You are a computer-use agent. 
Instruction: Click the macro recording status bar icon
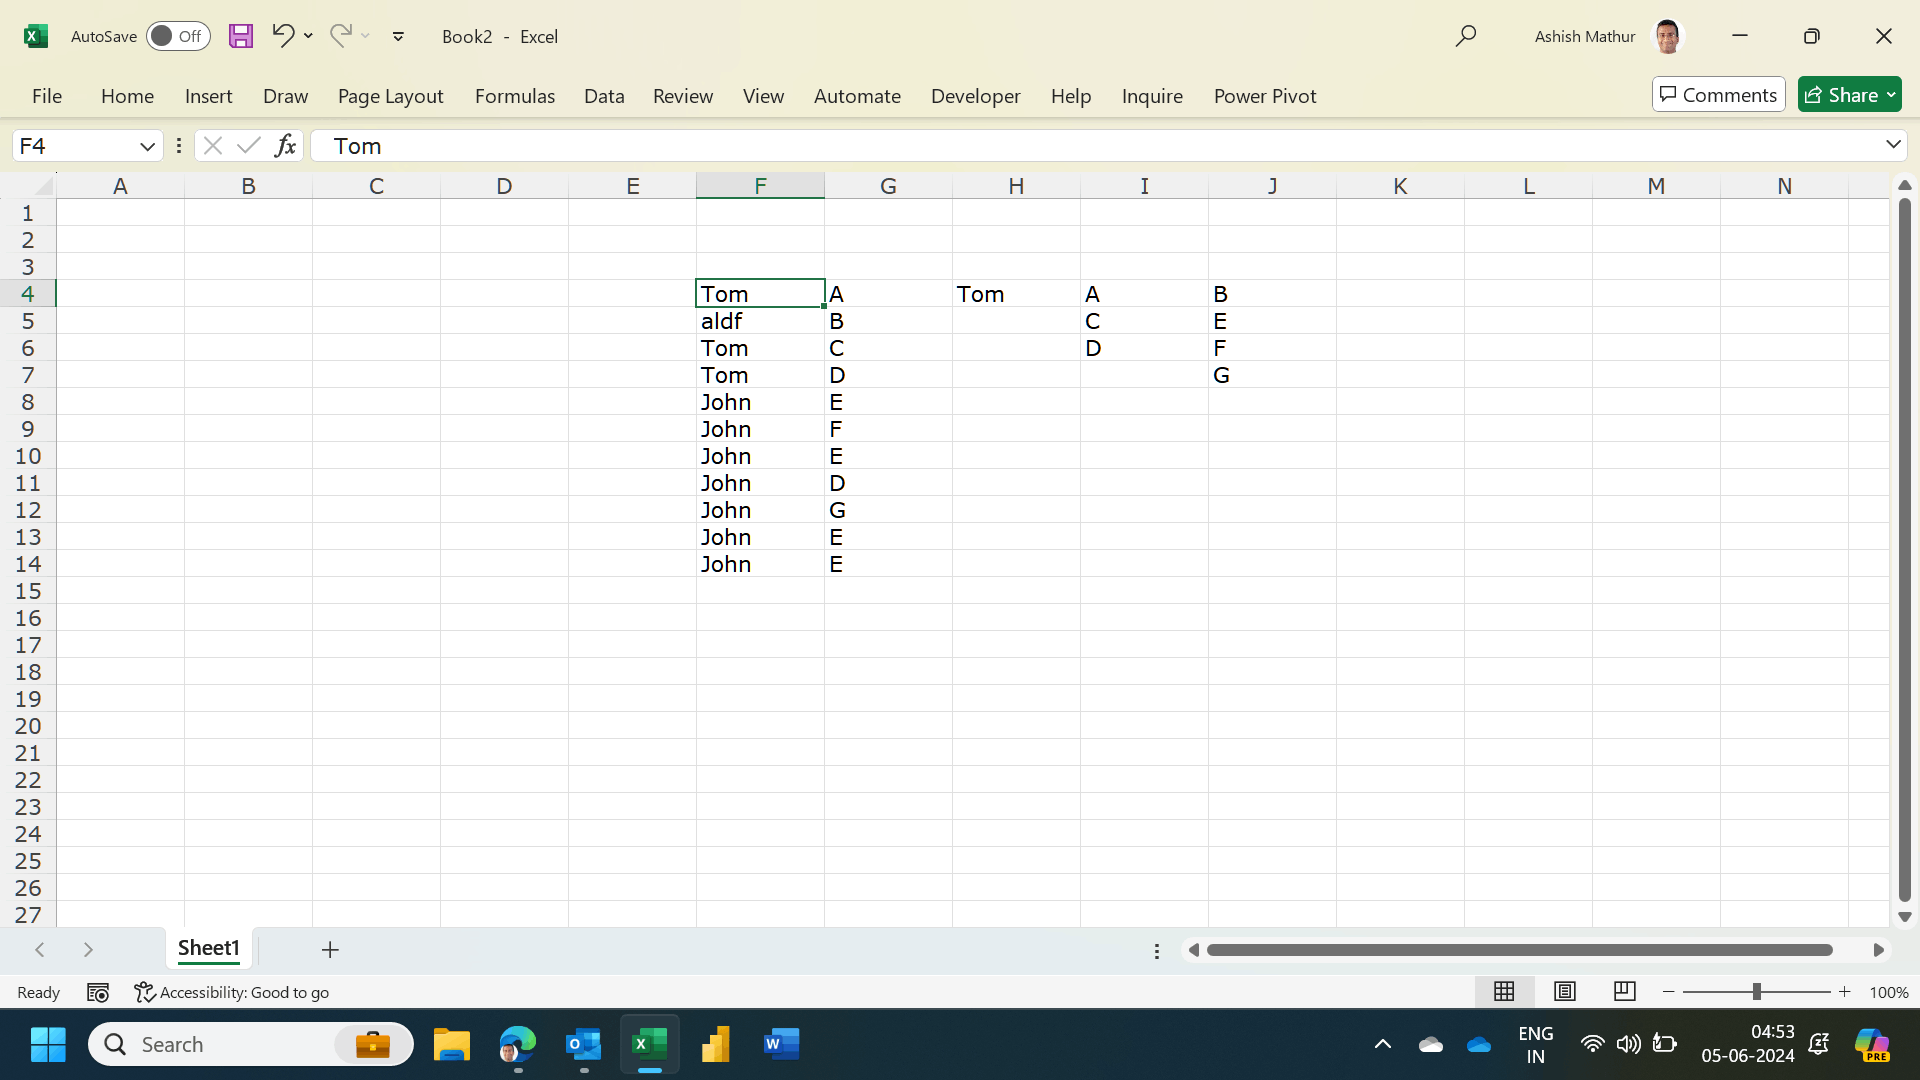[98, 992]
